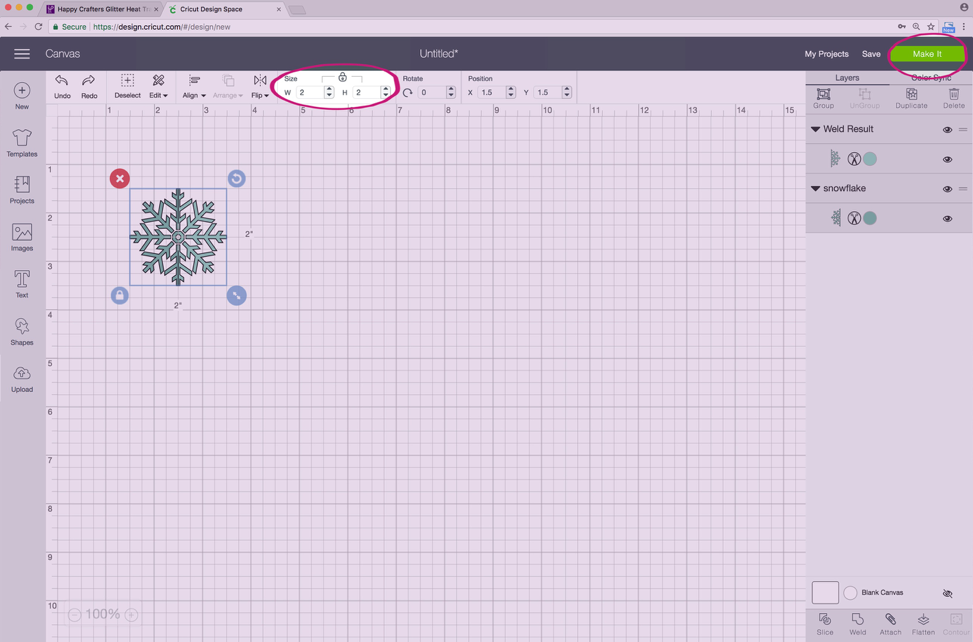Step the X position with arrows
Screen dimensions: 973x642
[x=511, y=92]
